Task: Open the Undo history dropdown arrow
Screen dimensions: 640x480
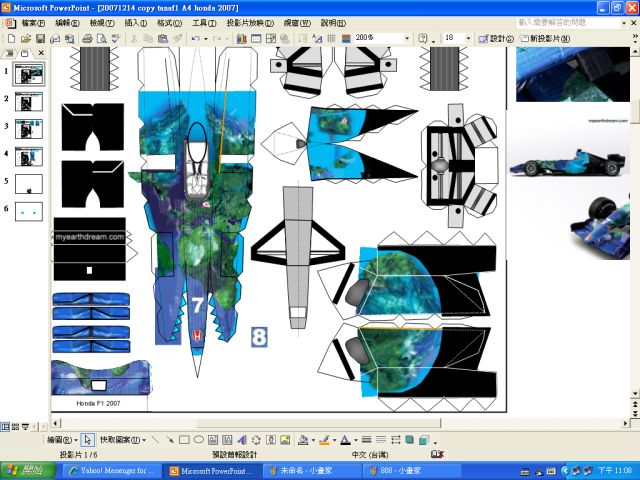Action: pos(206,39)
